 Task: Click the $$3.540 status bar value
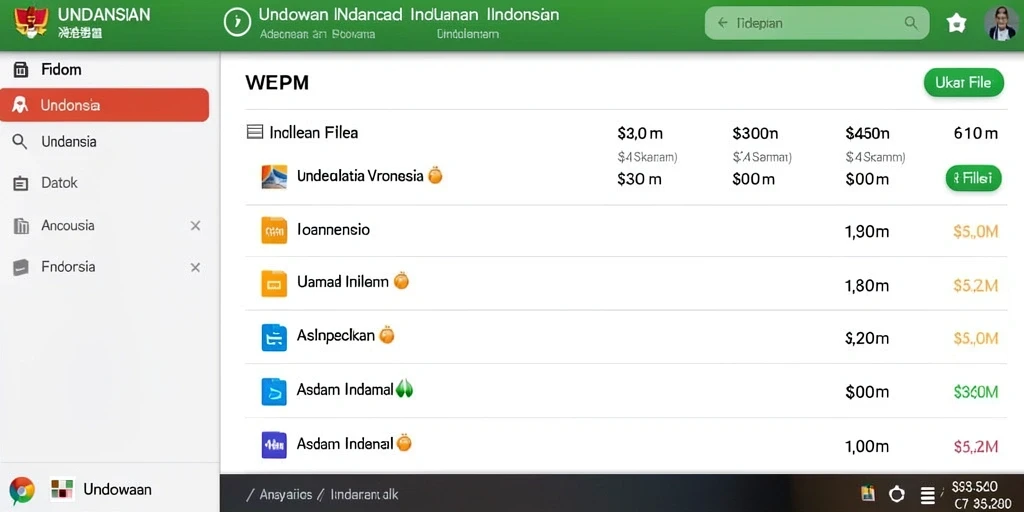974,487
